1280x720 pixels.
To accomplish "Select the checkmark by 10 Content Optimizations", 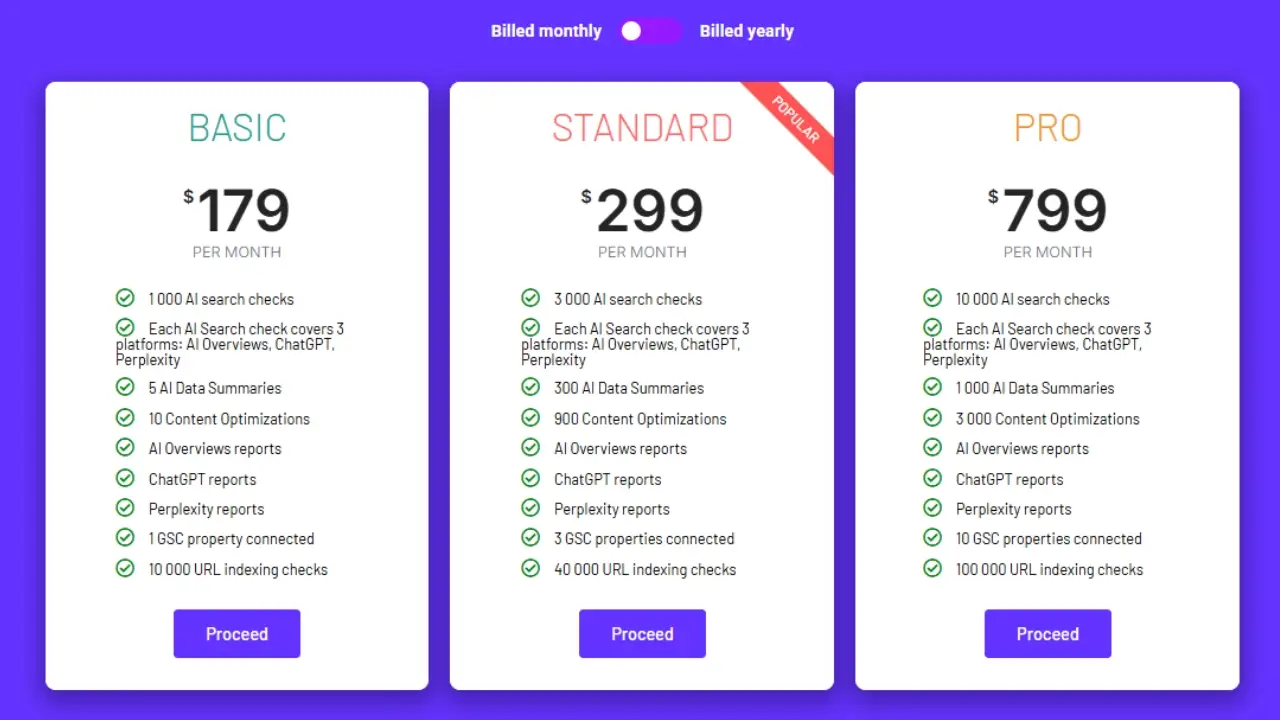I will pyautogui.click(x=125, y=418).
